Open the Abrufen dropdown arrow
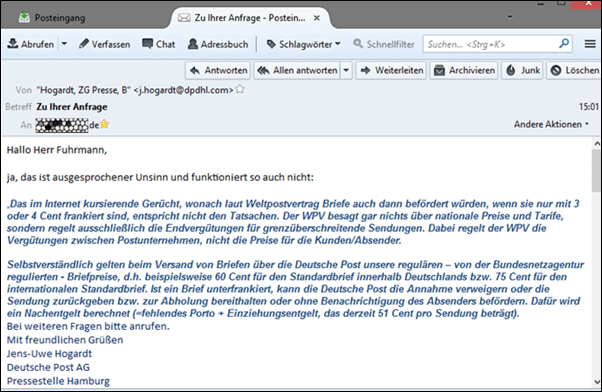Image resolution: width=602 pixels, height=392 pixels. (64, 44)
